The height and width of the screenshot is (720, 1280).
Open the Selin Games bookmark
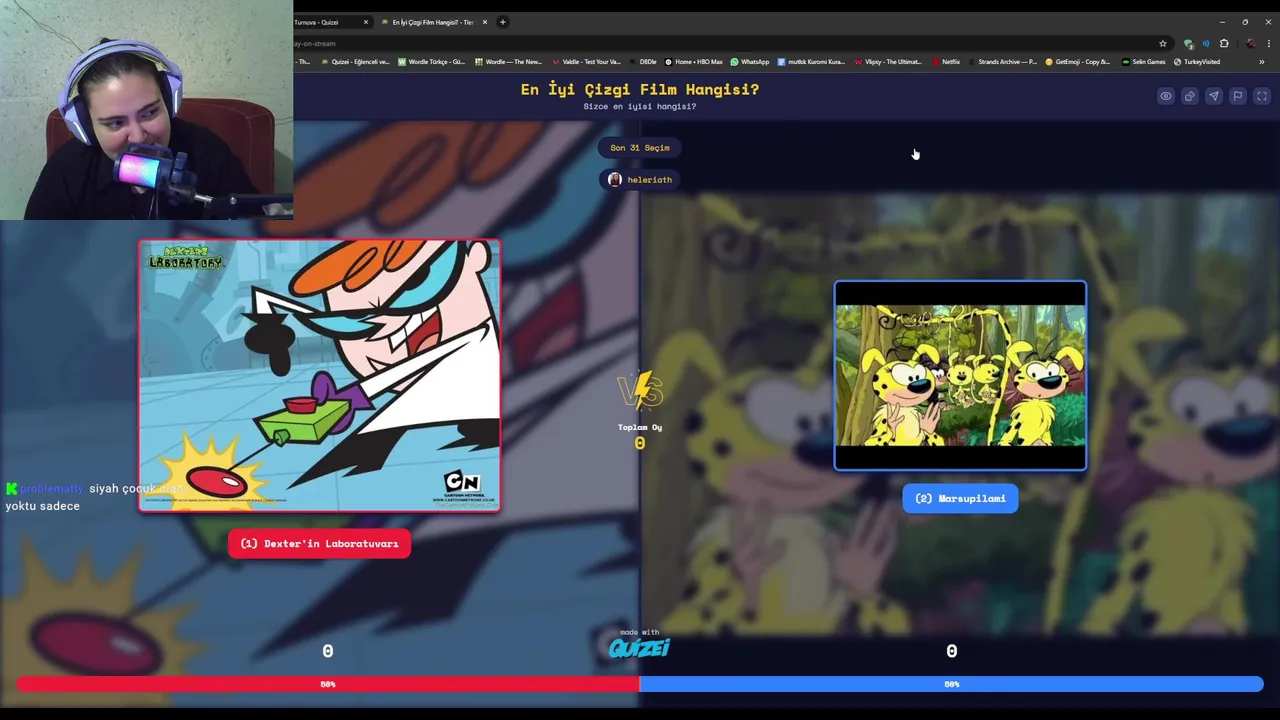(x=1143, y=62)
